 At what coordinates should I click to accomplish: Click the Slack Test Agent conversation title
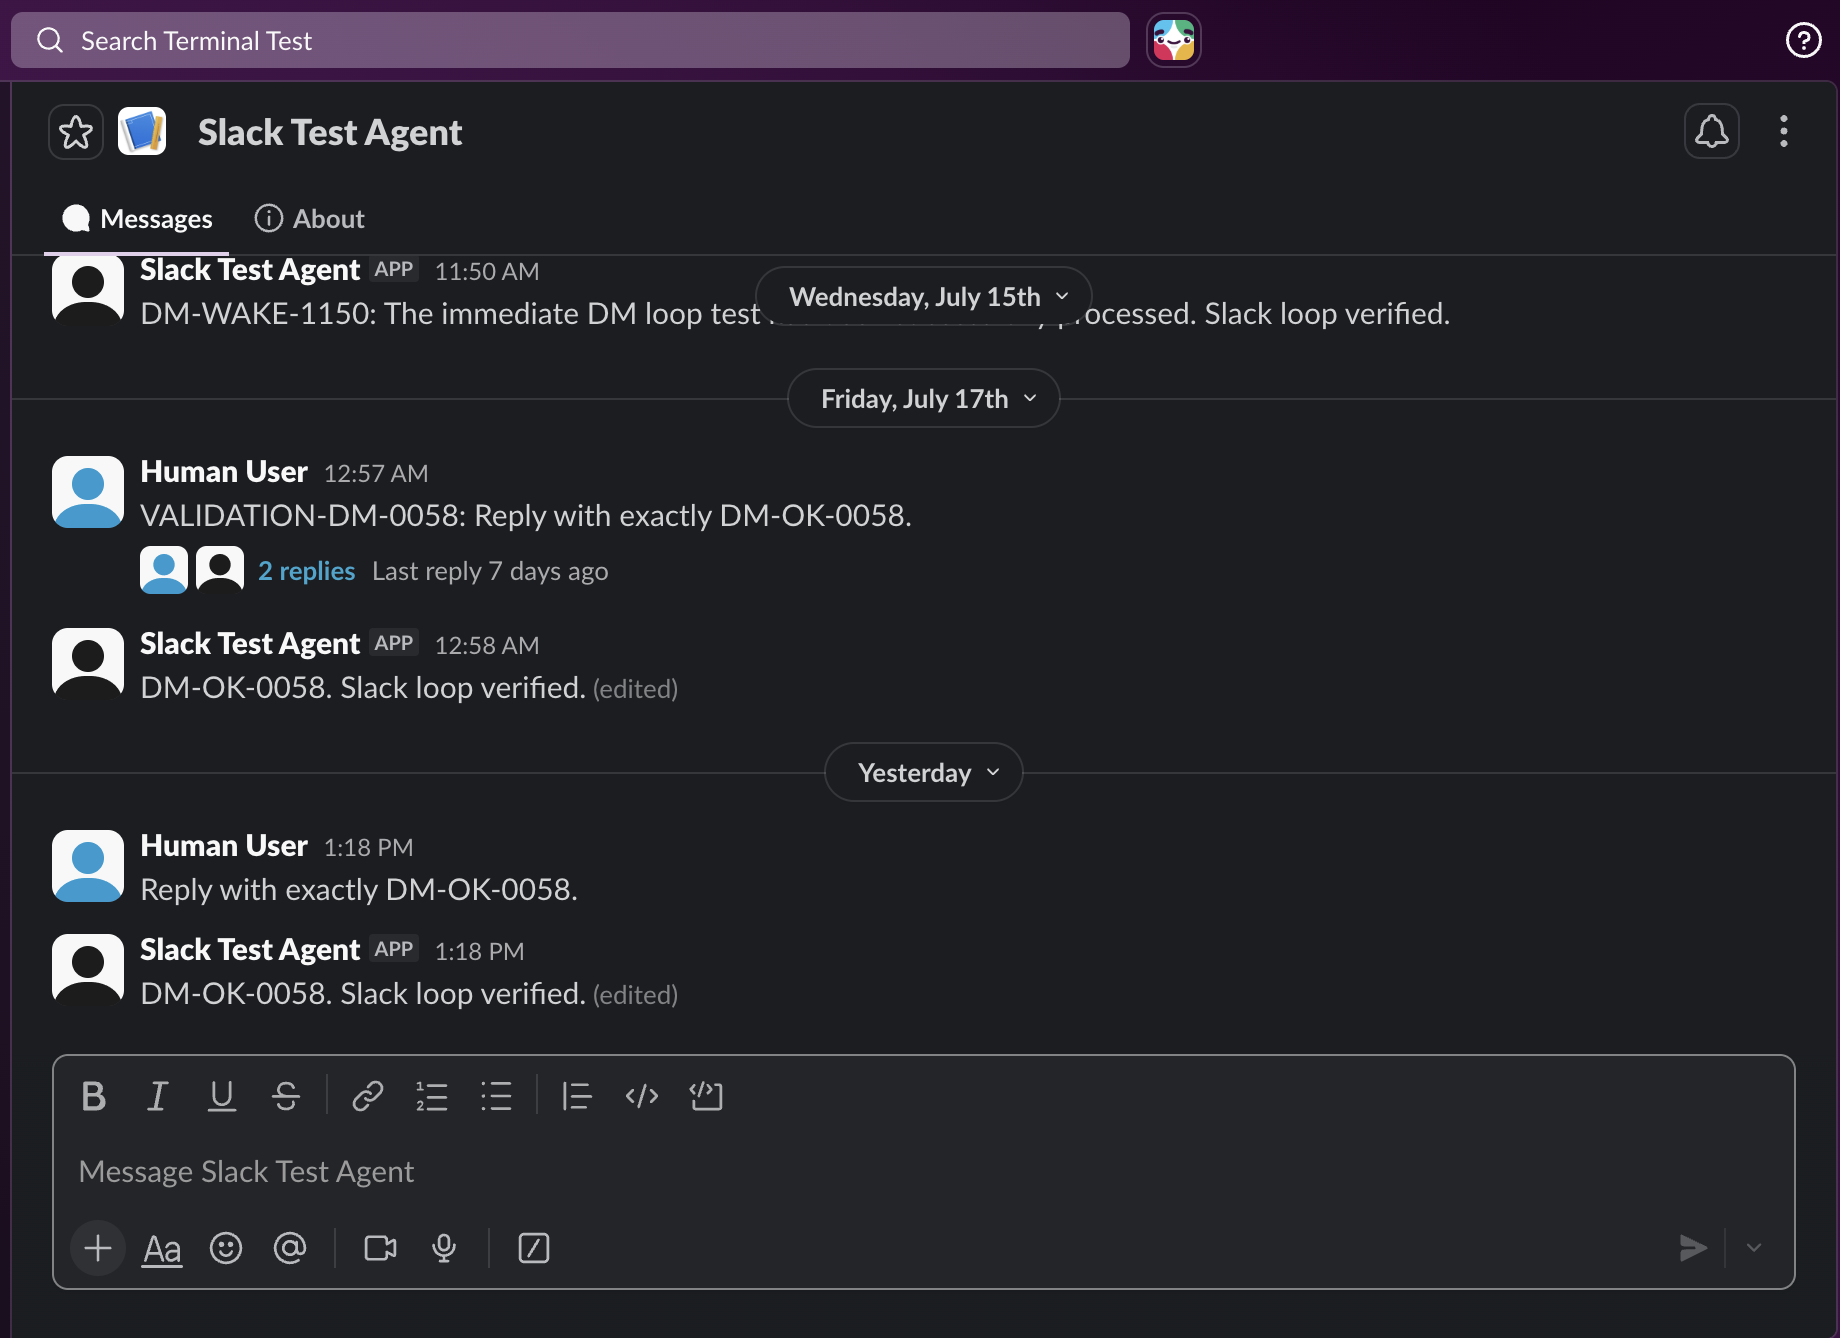(x=330, y=132)
